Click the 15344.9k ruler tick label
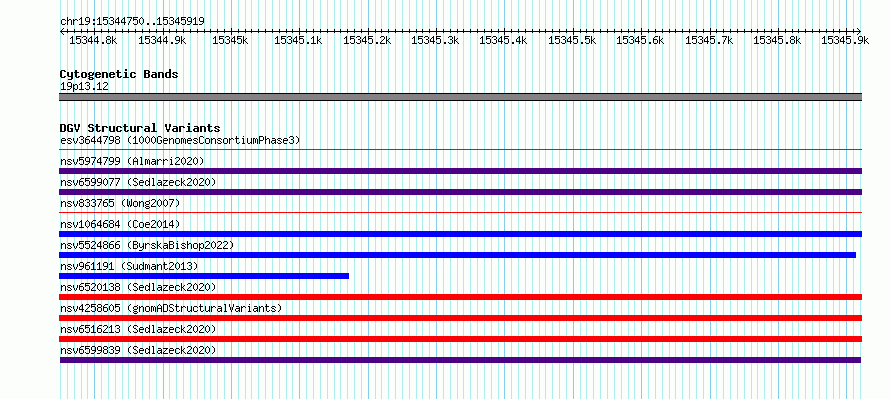The width and height of the screenshot is (890, 399). tap(162, 40)
